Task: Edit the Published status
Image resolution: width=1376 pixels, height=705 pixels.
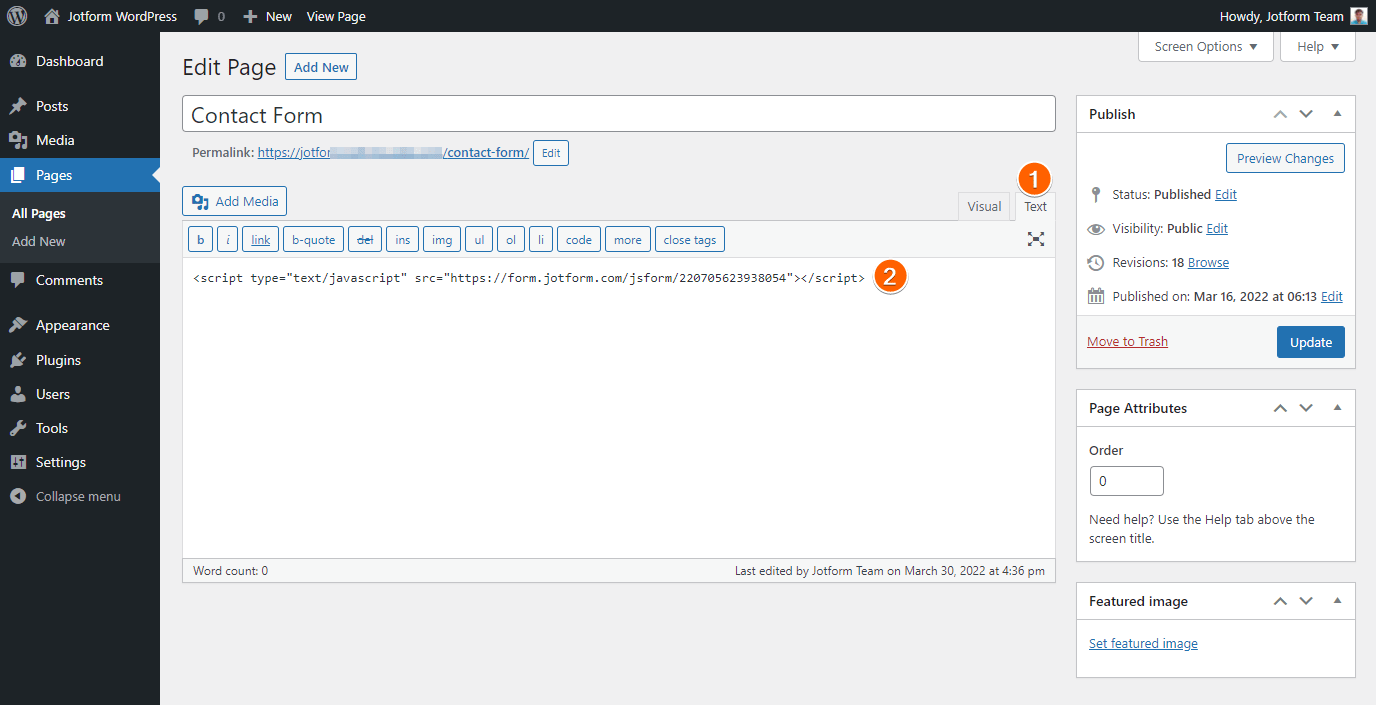Action: [1226, 194]
